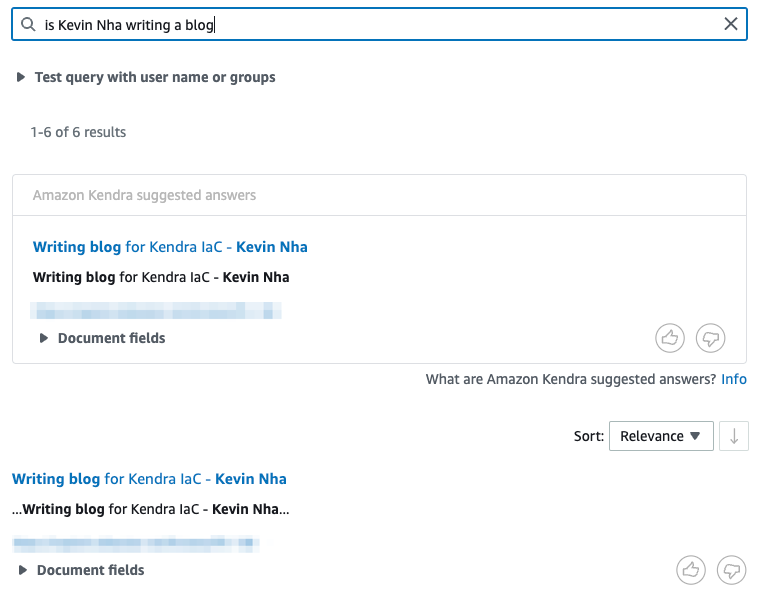The width and height of the screenshot is (772, 602).
Task: Thumbs up the first search result
Action: pyautogui.click(x=691, y=570)
